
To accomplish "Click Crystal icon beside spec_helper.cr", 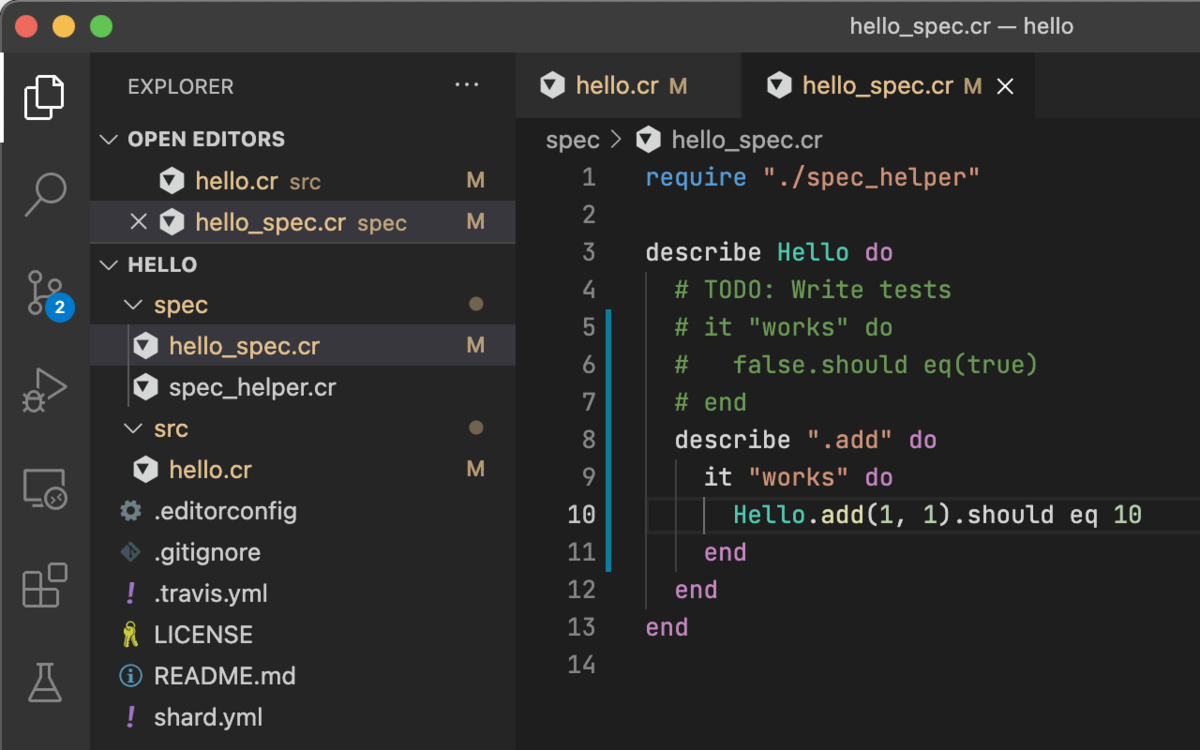I will tap(146, 387).
